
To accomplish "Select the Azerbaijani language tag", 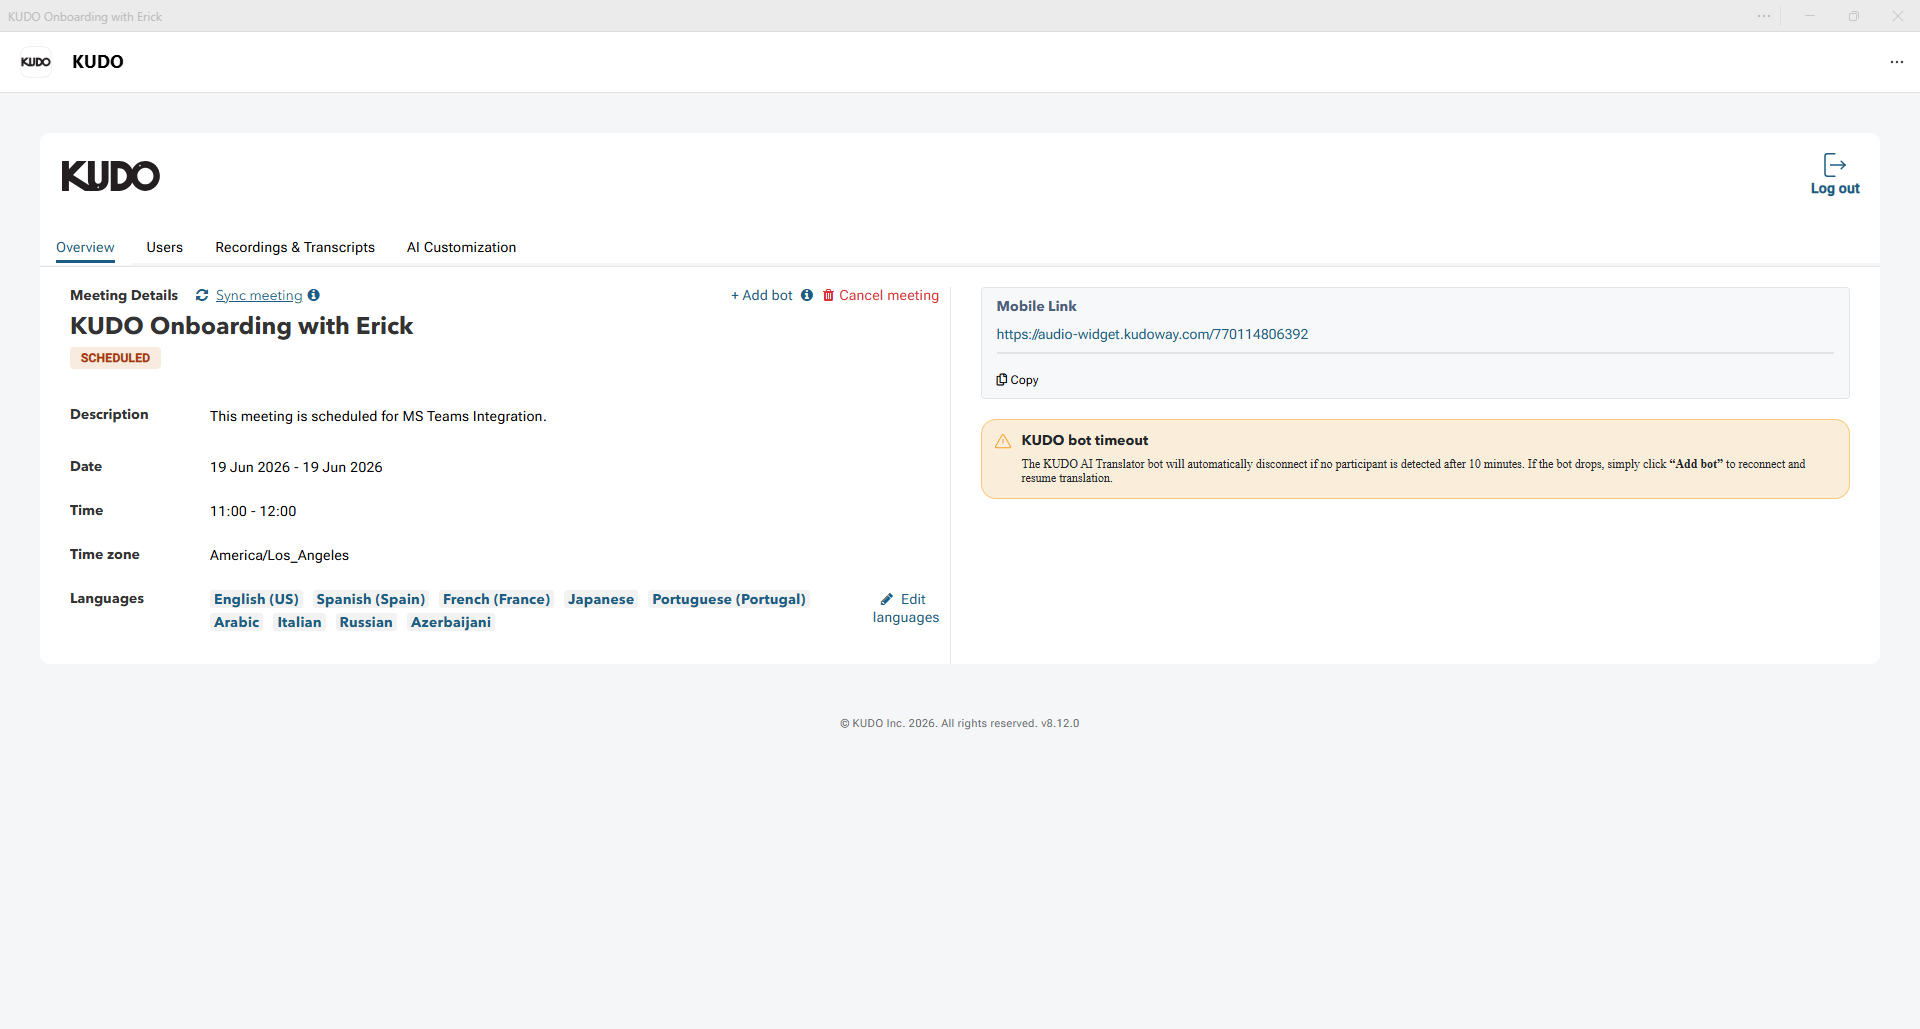I will pos(451,622).
